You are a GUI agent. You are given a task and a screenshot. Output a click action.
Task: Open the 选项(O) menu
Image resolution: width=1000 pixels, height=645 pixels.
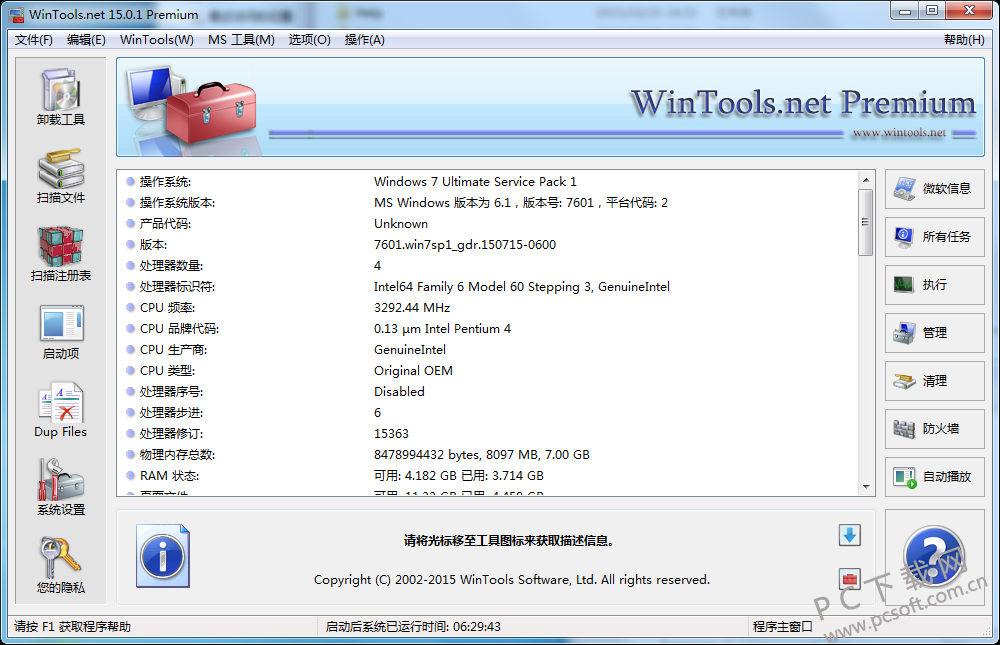[309, 40]
